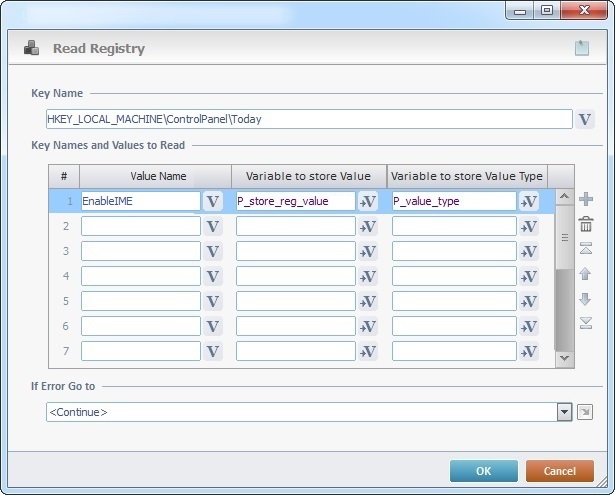Click the OK button

click(483, 471)
